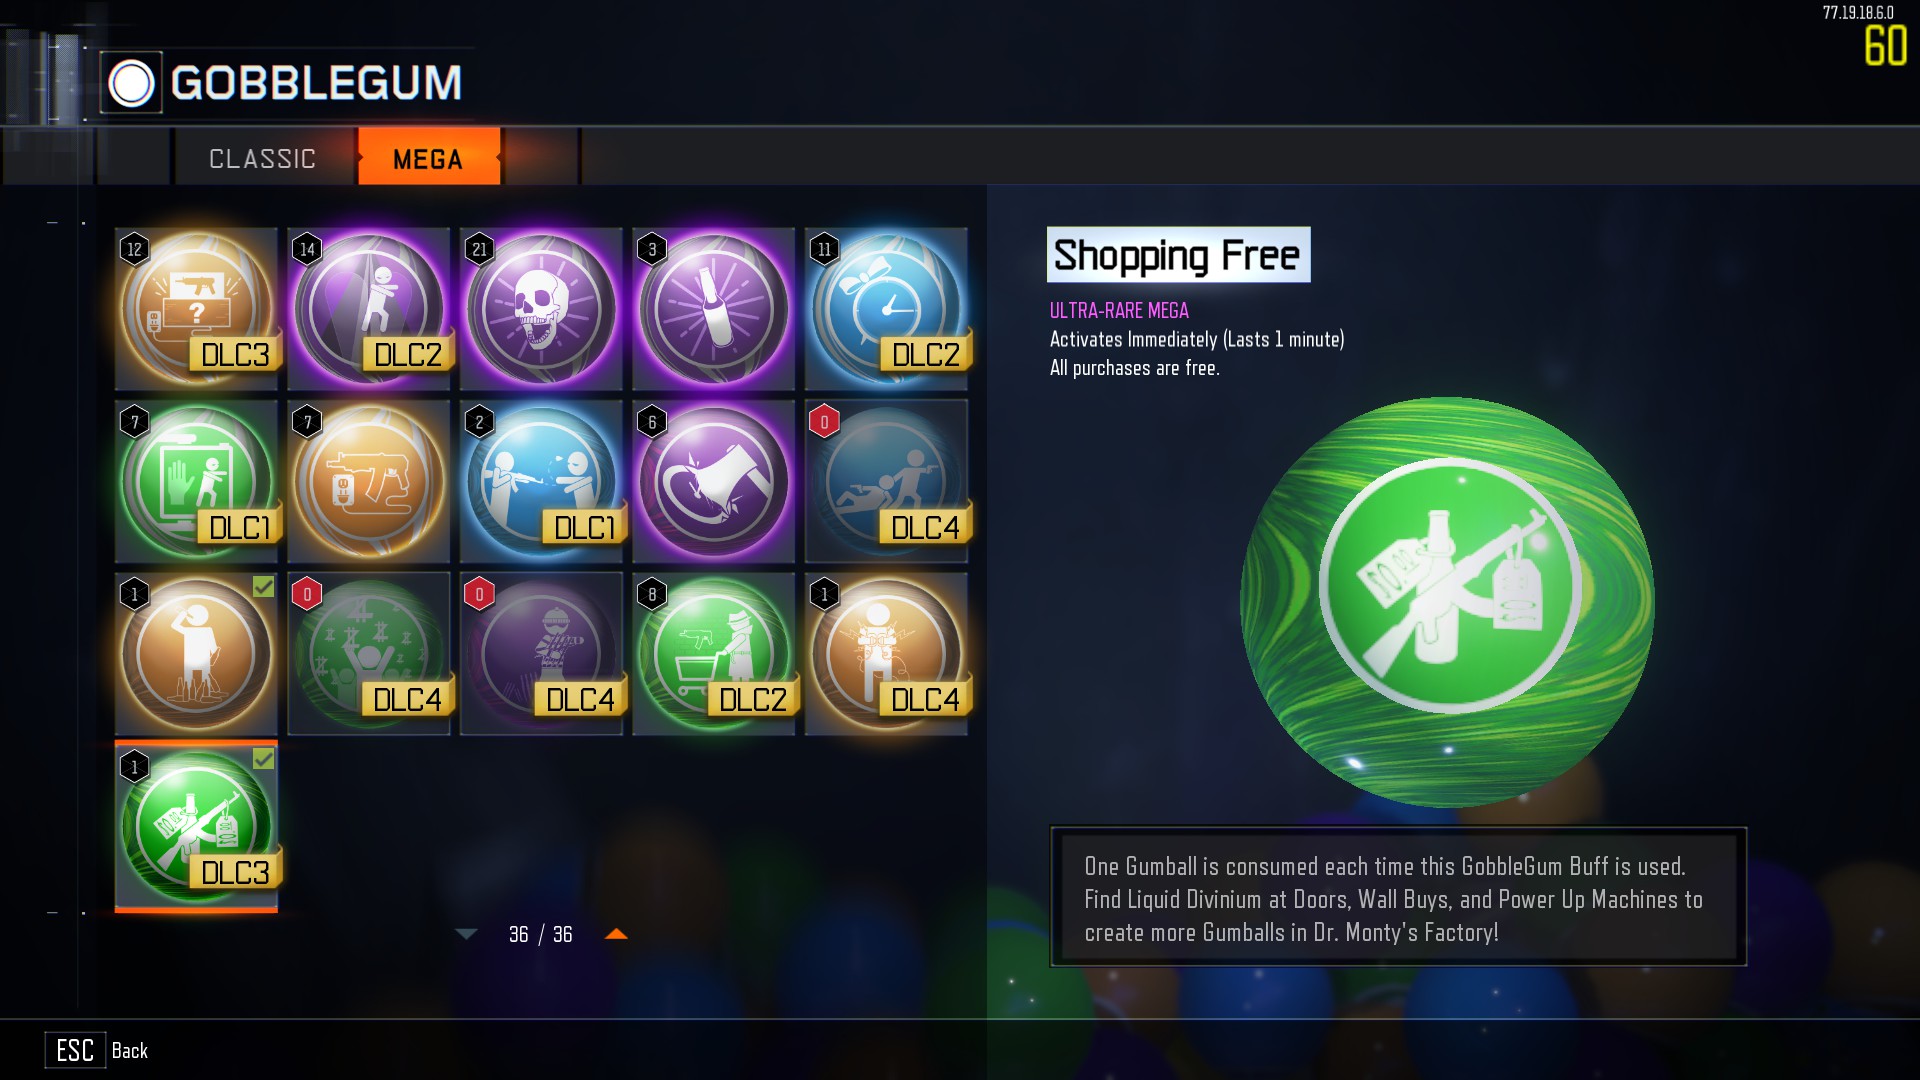
Task: Click the ESC Back button
Action: 97,1050
